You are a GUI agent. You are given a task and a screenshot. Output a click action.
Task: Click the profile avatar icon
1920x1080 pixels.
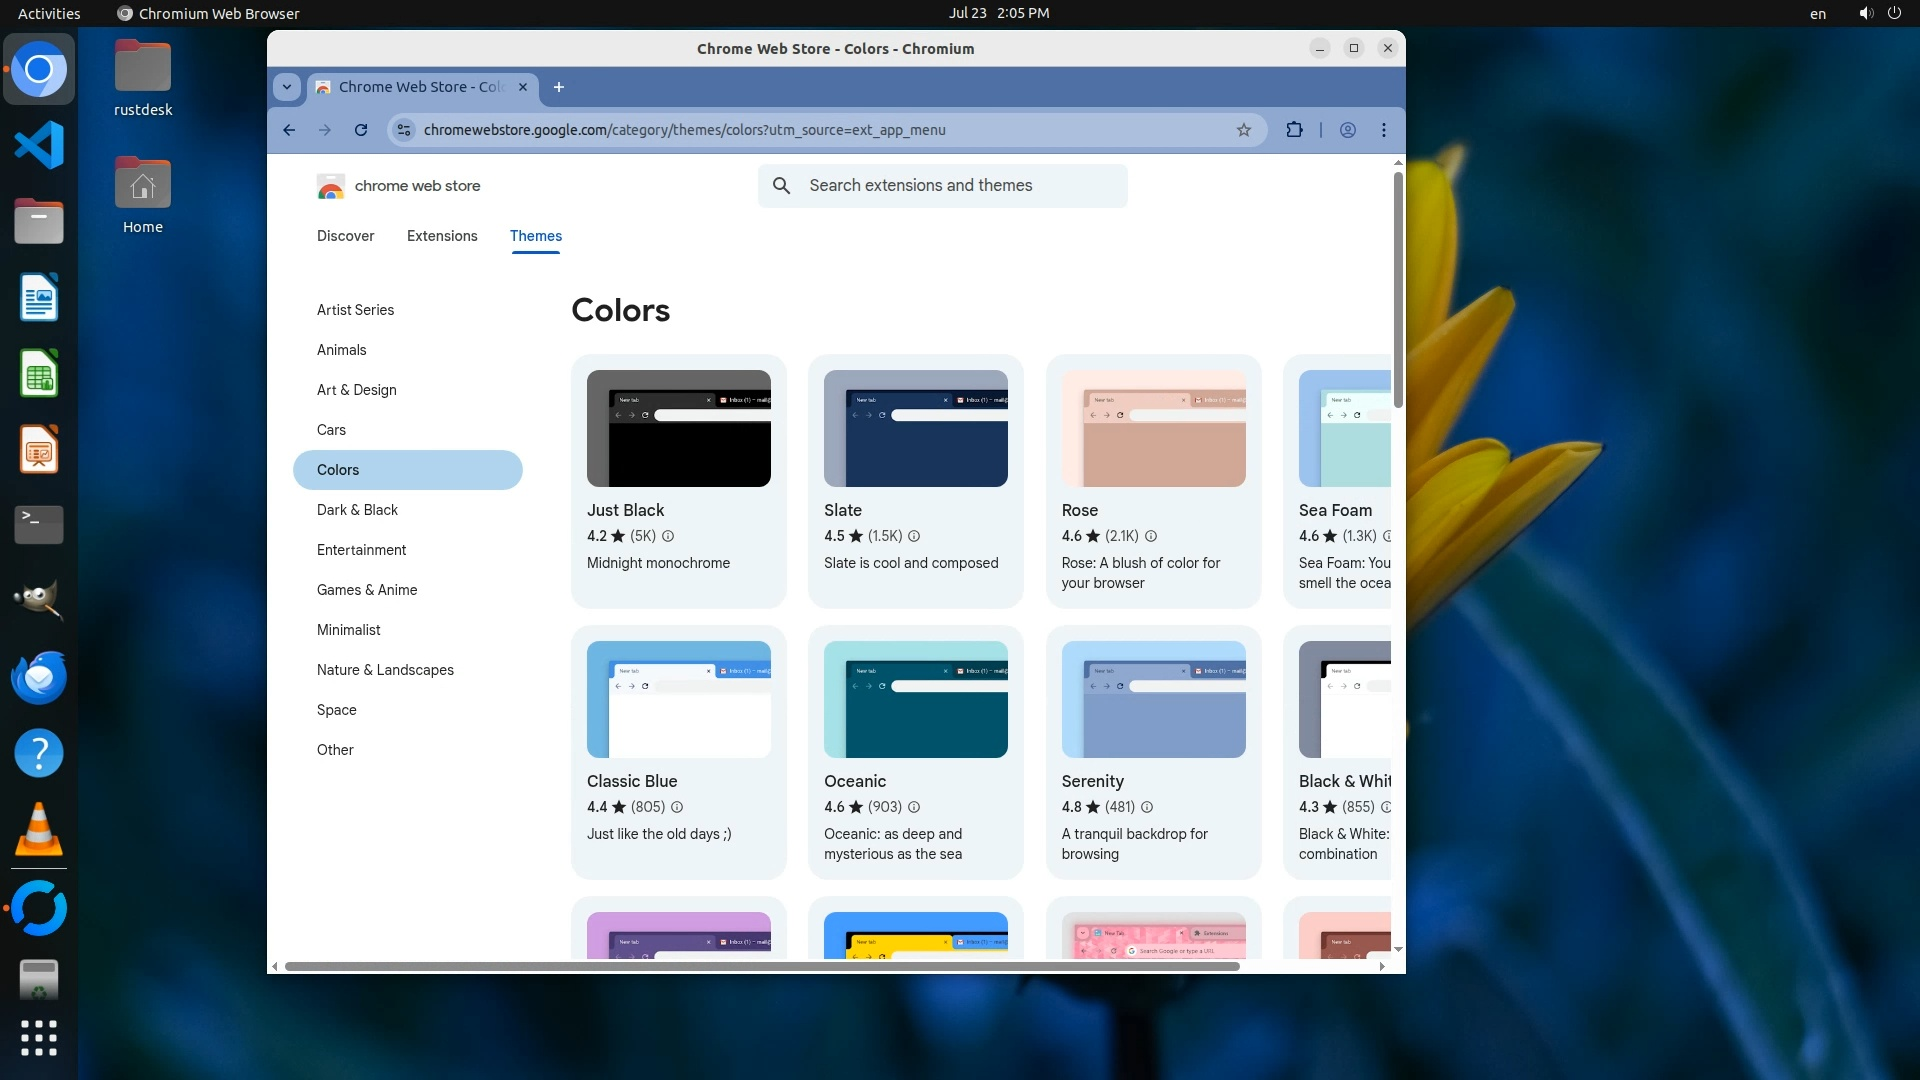pos(1348,130)
